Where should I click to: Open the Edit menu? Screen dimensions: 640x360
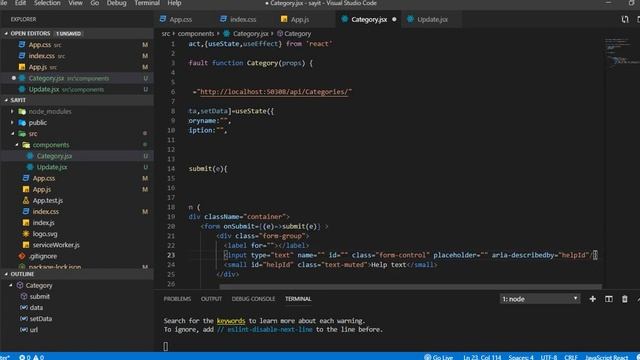(20, 3)
